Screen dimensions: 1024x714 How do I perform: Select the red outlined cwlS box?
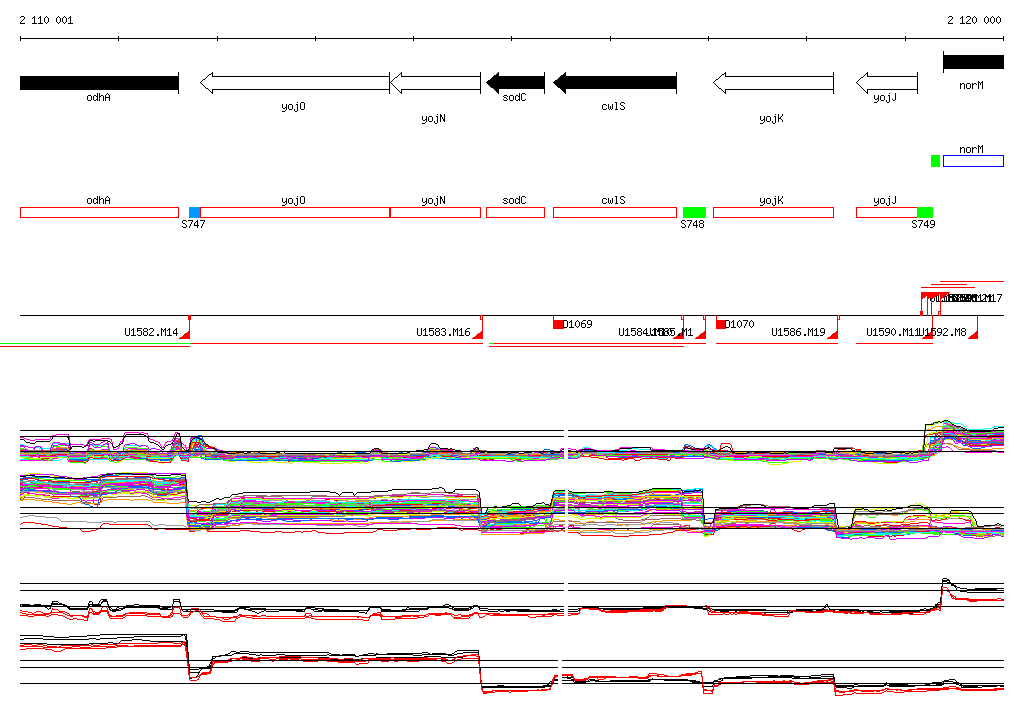pyautogui.click(x=615, y=212)
